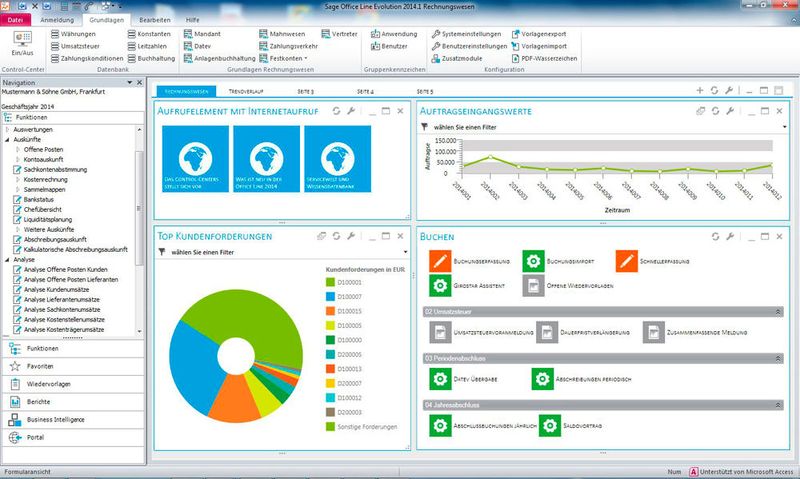Open Buchhaltung in the ribbon
The image size is (800, 479).
click(x=151, y=58)
